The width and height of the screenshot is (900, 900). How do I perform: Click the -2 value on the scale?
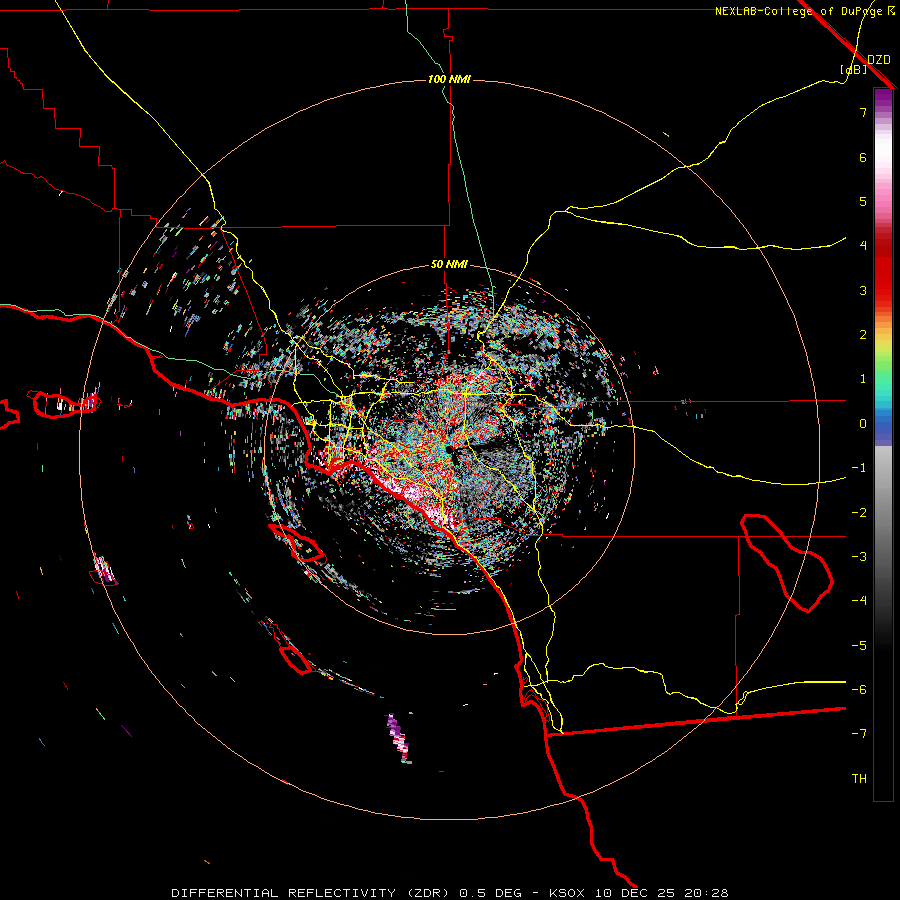pyautogui.click(x=859, y=513)
